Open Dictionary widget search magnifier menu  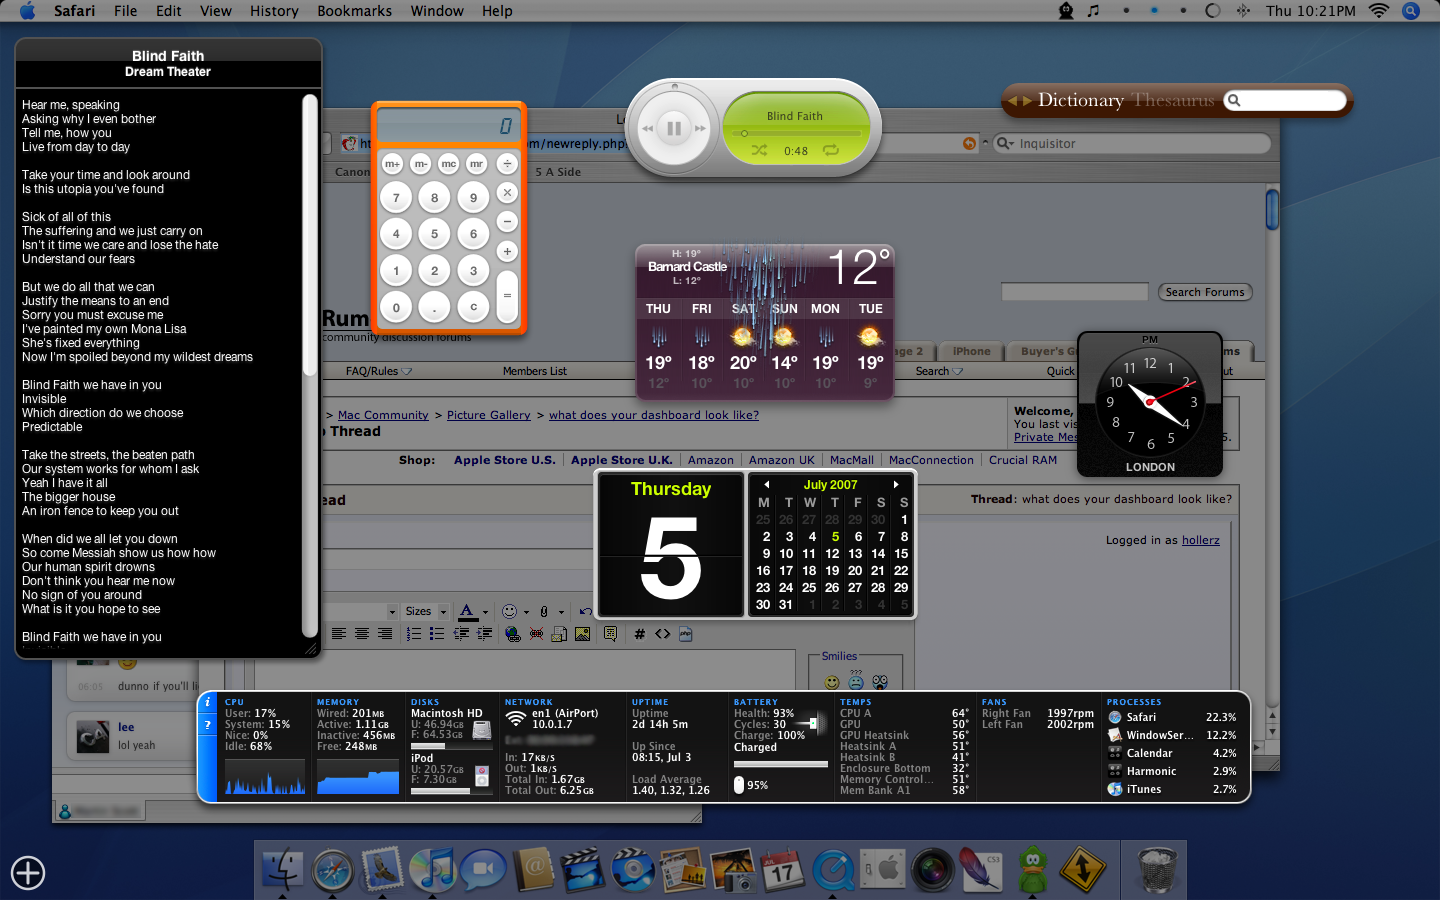(x=1234, y=100)
